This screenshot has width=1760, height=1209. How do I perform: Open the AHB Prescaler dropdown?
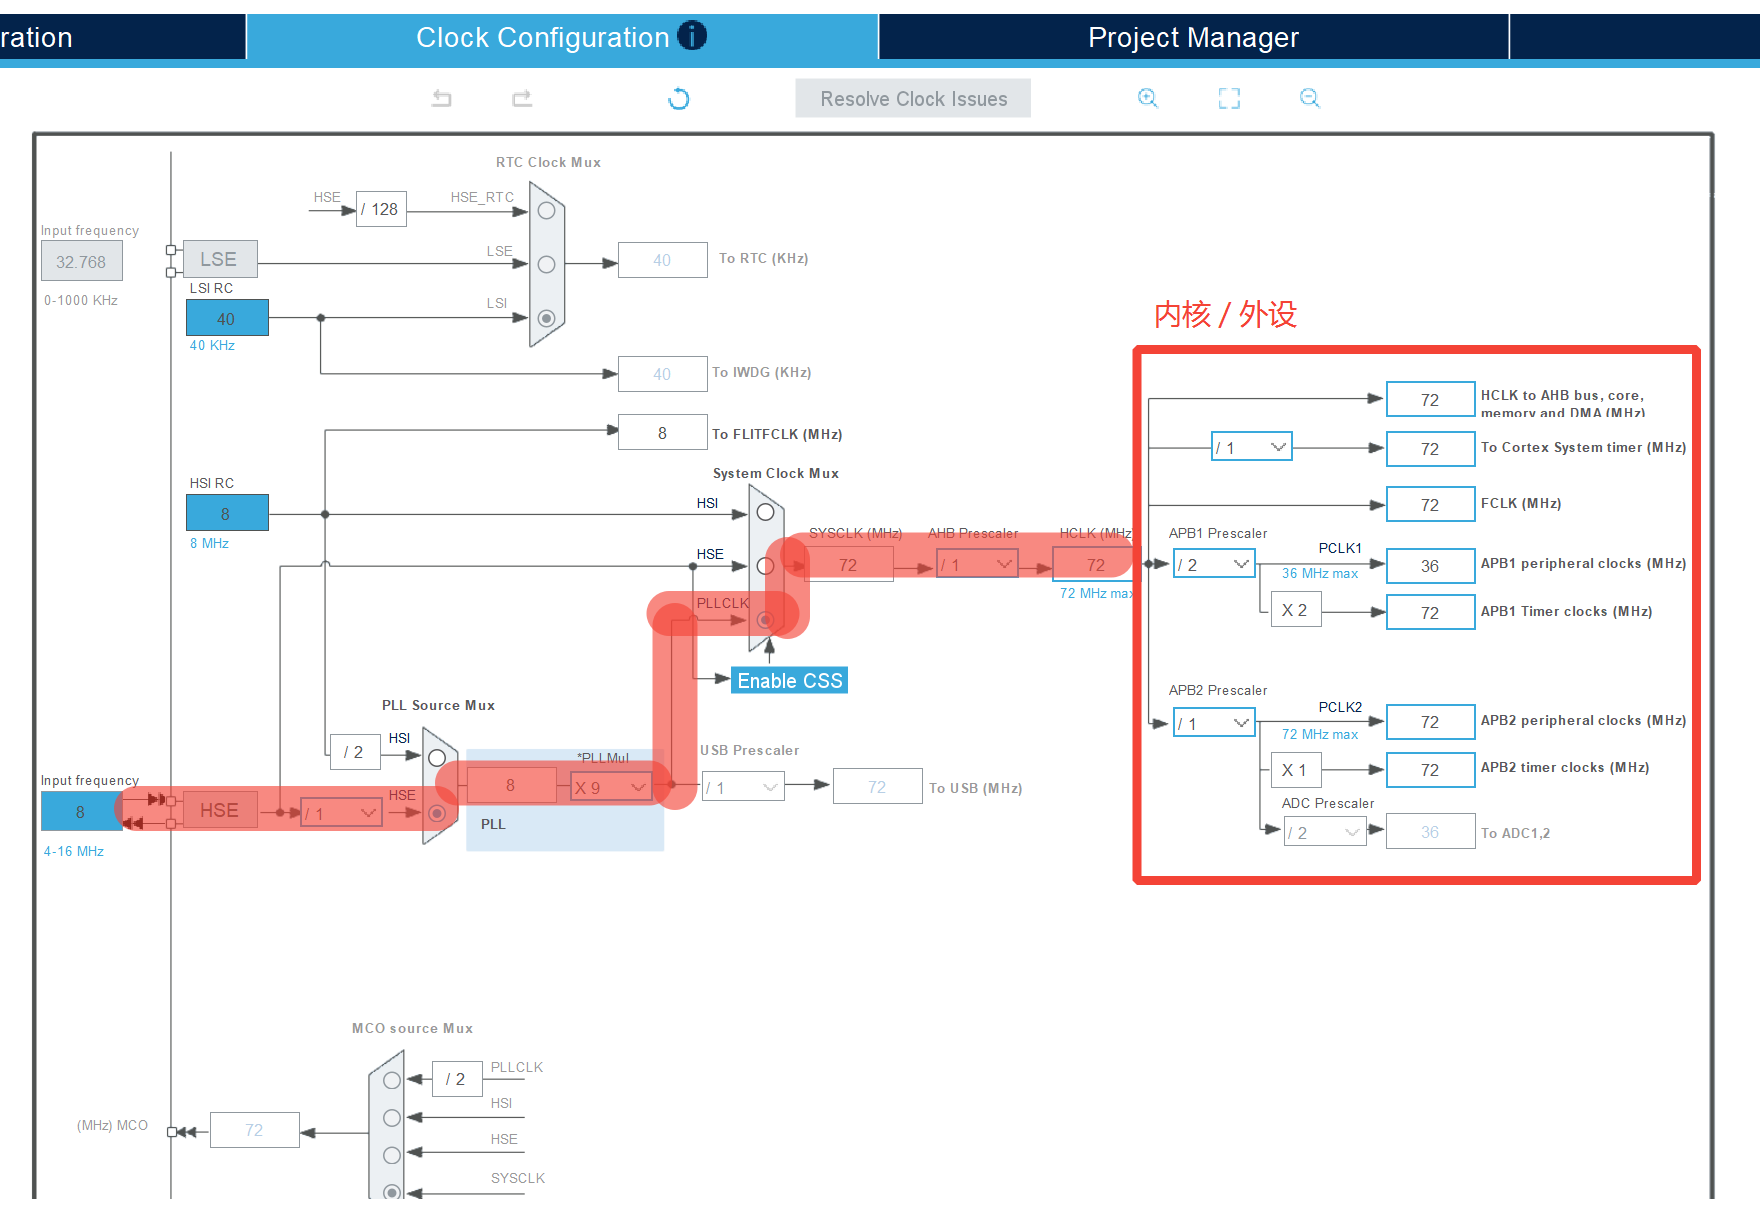pyautogui.click(x=977, y=564)
